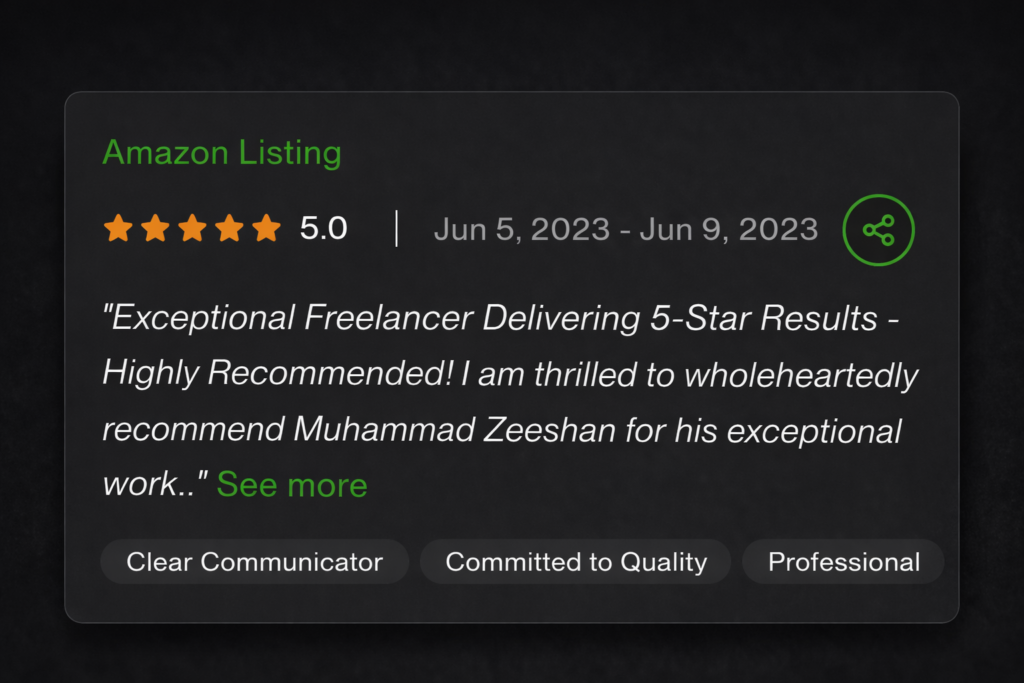Select the Clear Communicator tag
The image size is (1024, 683).
click(254, 562)
